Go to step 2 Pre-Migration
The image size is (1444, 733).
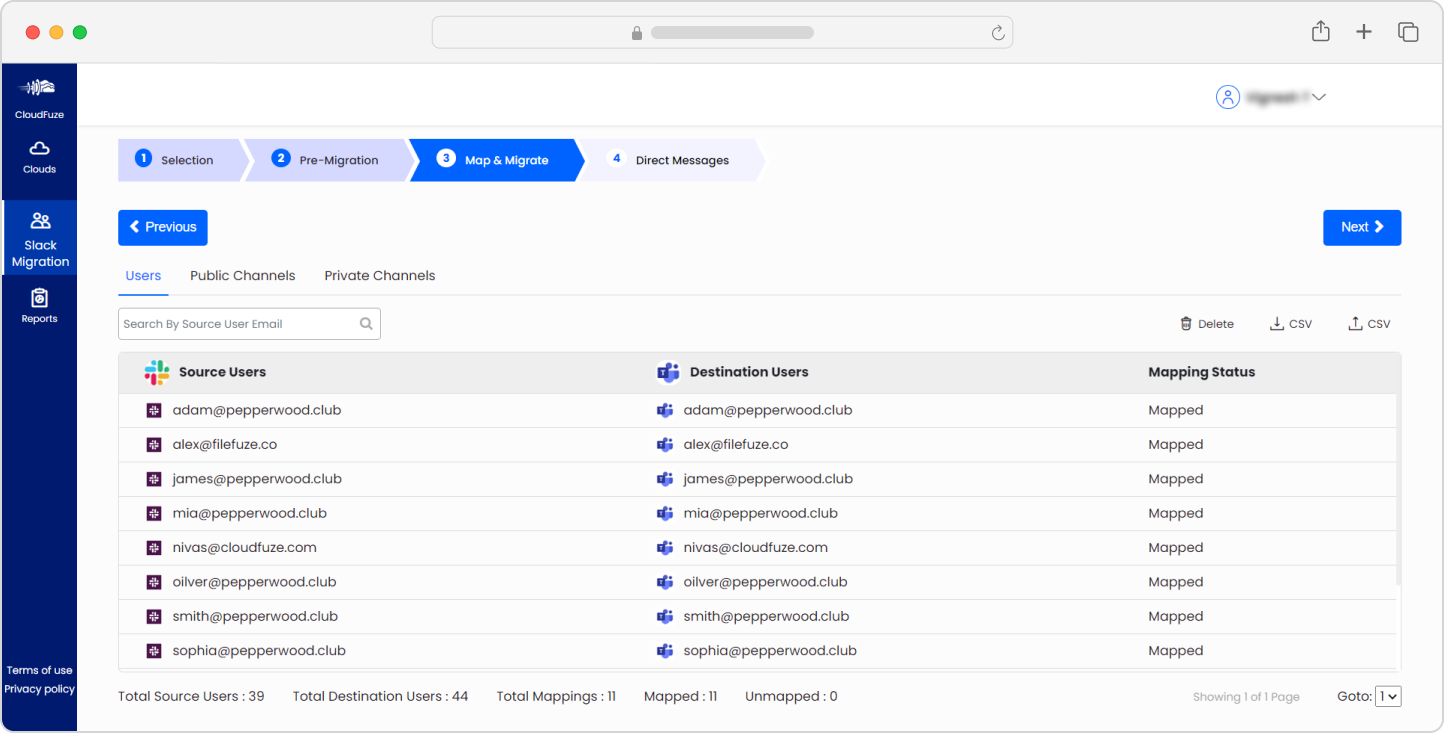tap(330, 160)
